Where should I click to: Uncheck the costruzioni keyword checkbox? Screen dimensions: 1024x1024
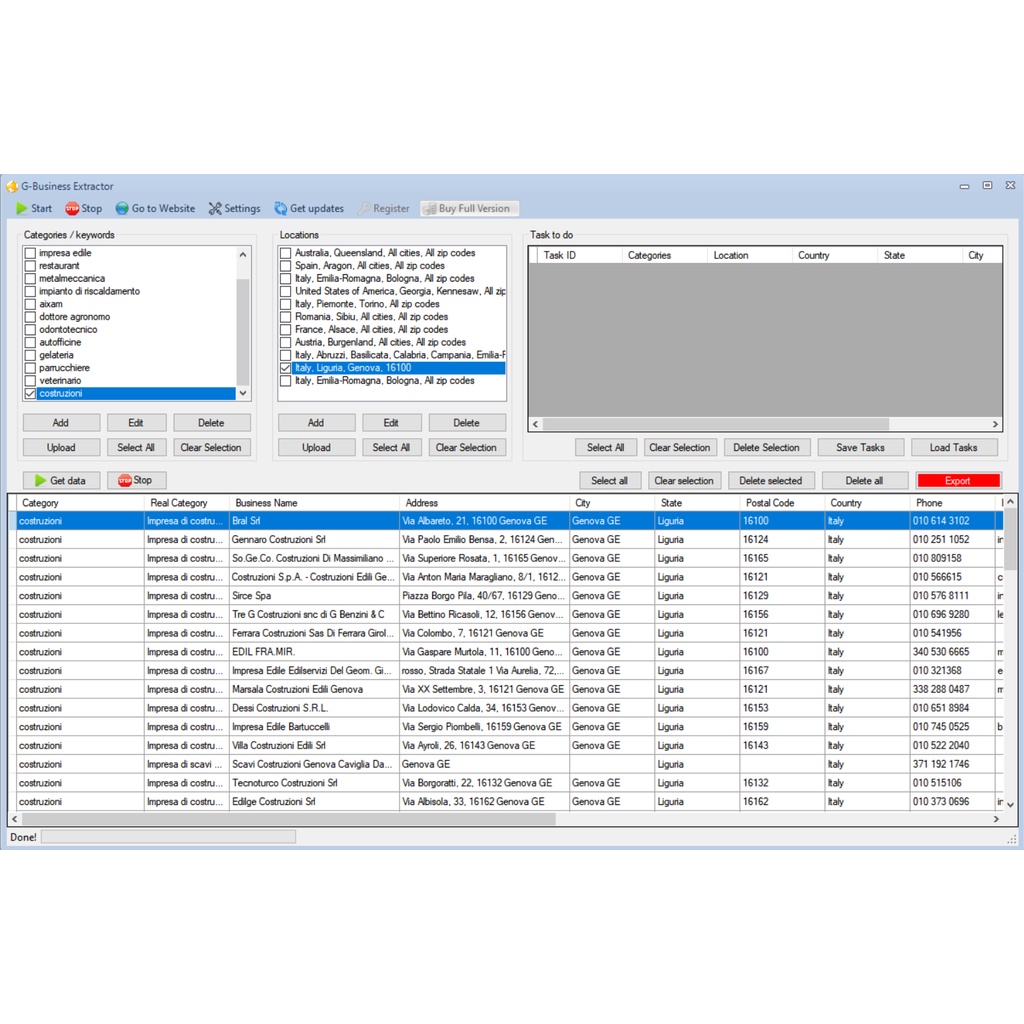click(x=30, y=394)
